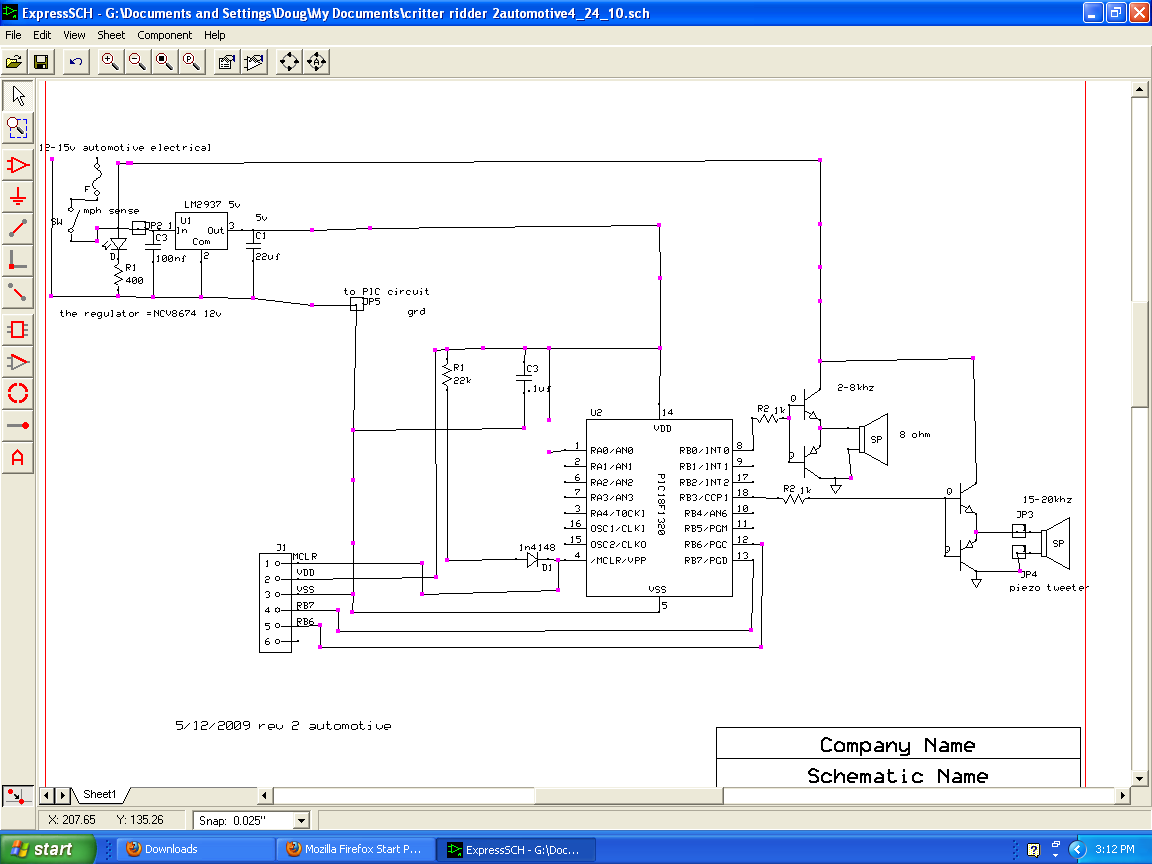
Task: Click horizontal scrollbar left arrow
Action: 265,795
